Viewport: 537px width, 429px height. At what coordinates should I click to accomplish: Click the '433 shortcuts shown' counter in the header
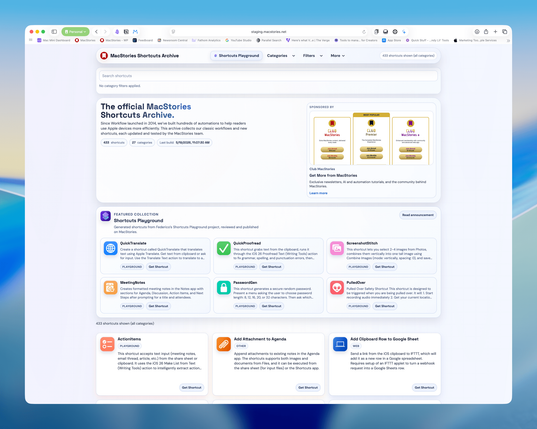click(x=408, y=55)
